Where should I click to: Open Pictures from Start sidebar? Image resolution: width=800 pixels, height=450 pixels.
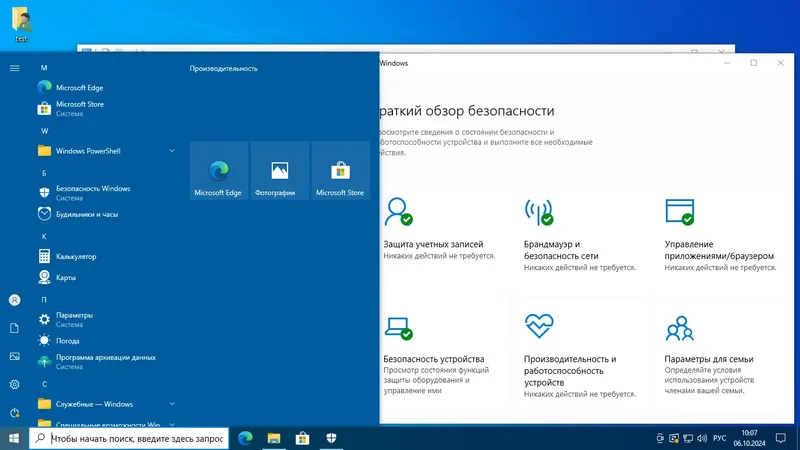point(14,356)
